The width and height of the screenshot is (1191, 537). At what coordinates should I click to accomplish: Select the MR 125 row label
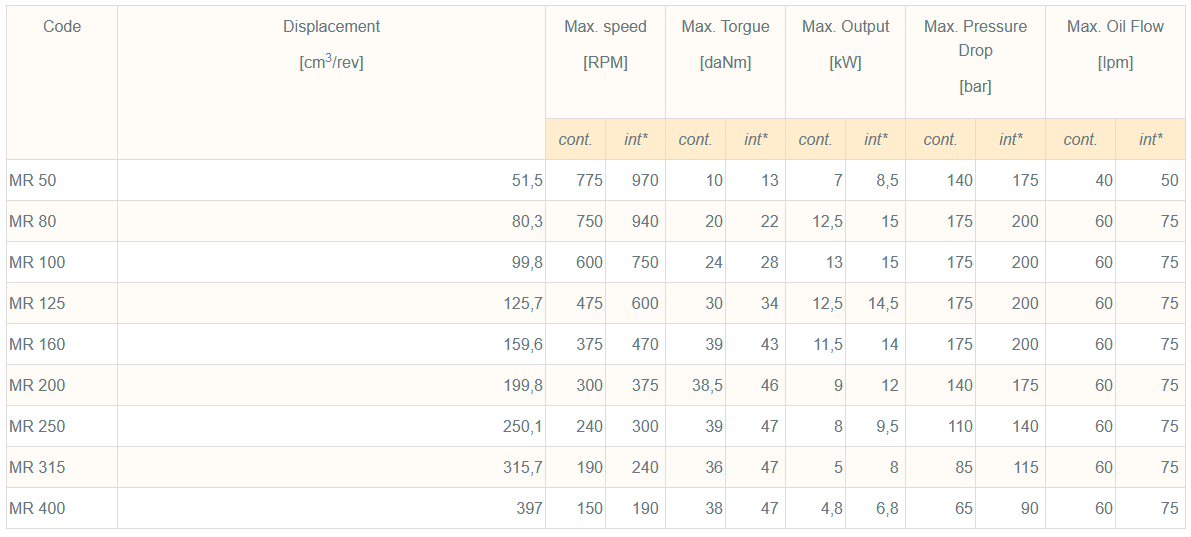click(37, 304)
